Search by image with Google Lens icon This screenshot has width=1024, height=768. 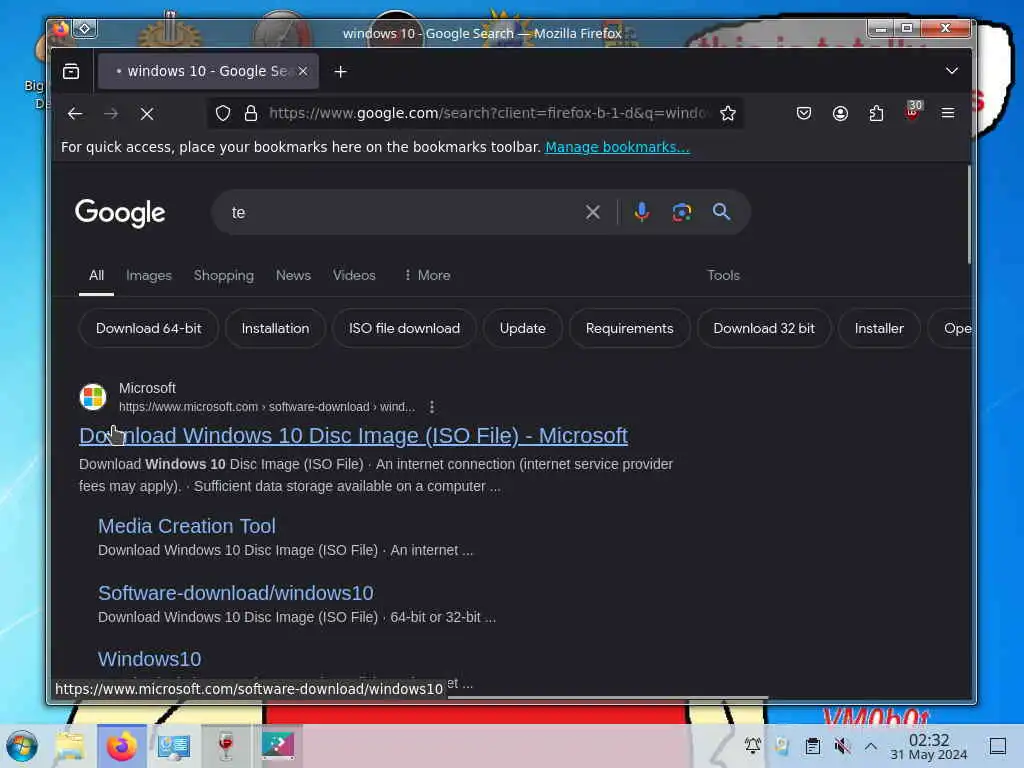(682, 212)
